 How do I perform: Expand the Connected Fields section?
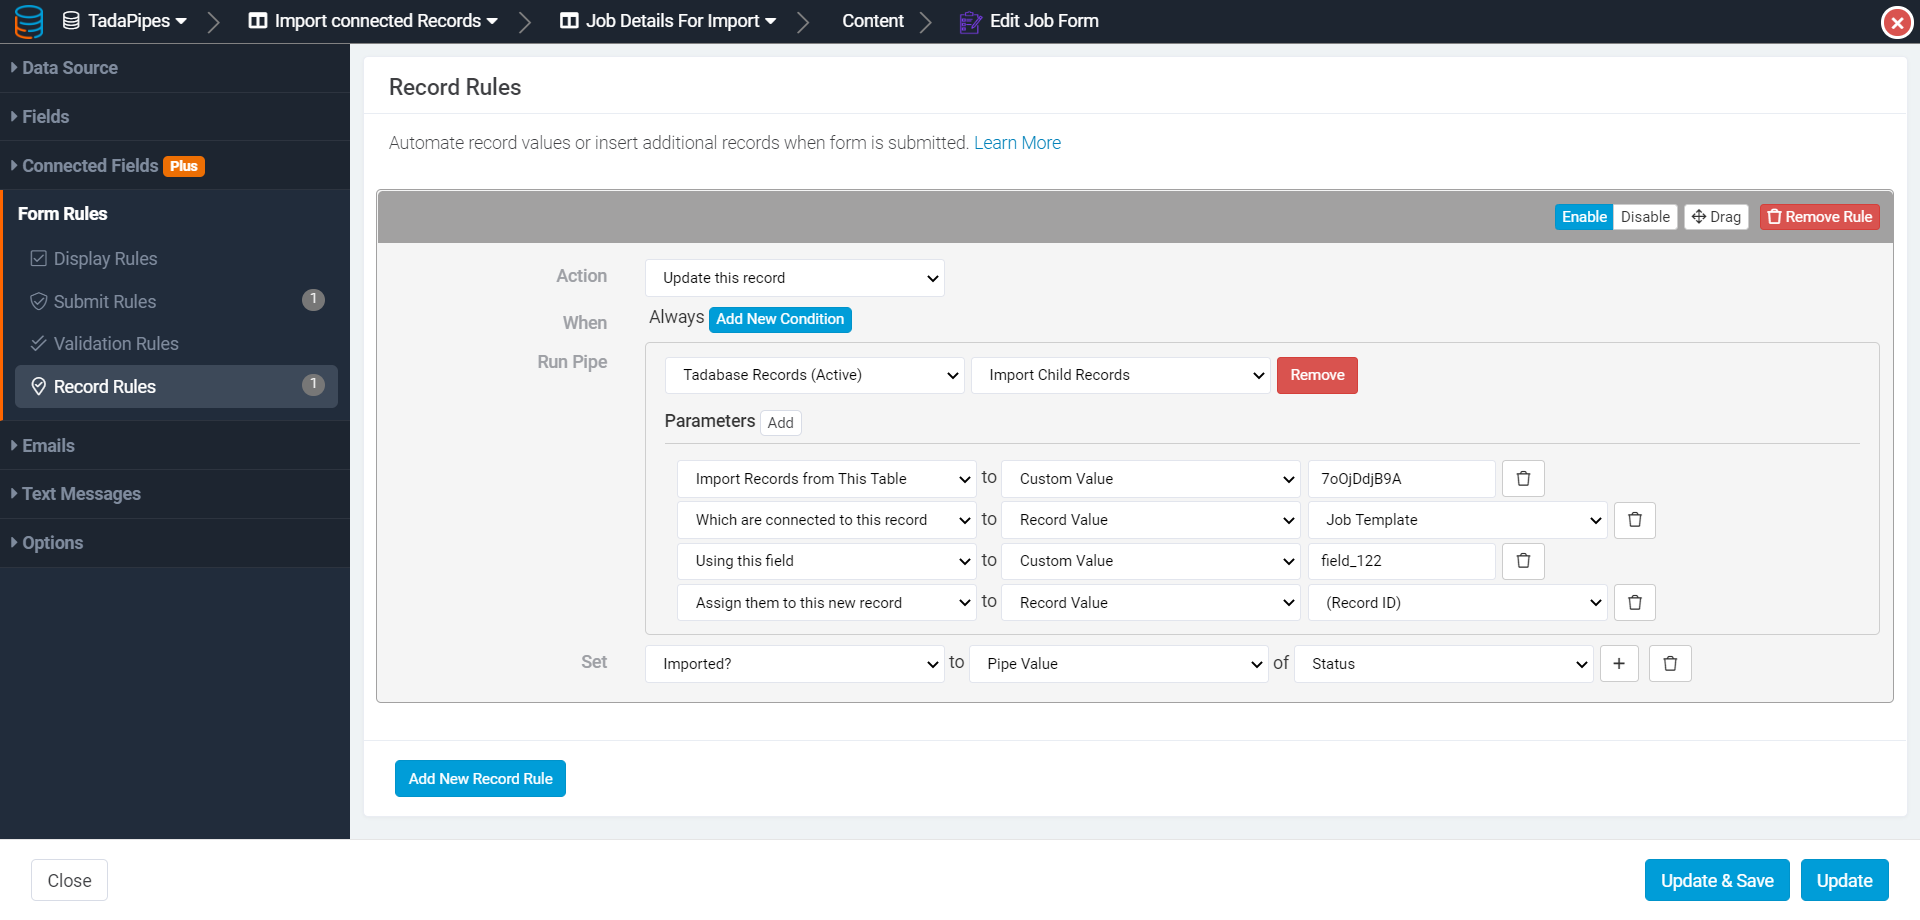[x=175, y=166]
